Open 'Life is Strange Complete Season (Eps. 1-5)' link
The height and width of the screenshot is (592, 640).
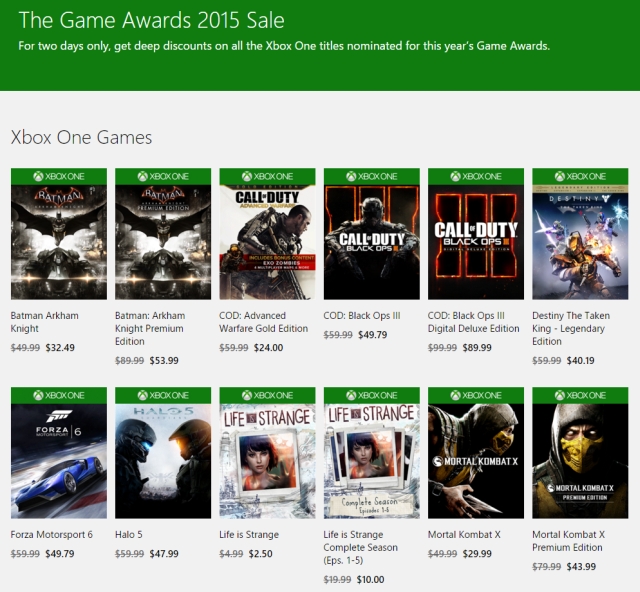click(360, 547)
